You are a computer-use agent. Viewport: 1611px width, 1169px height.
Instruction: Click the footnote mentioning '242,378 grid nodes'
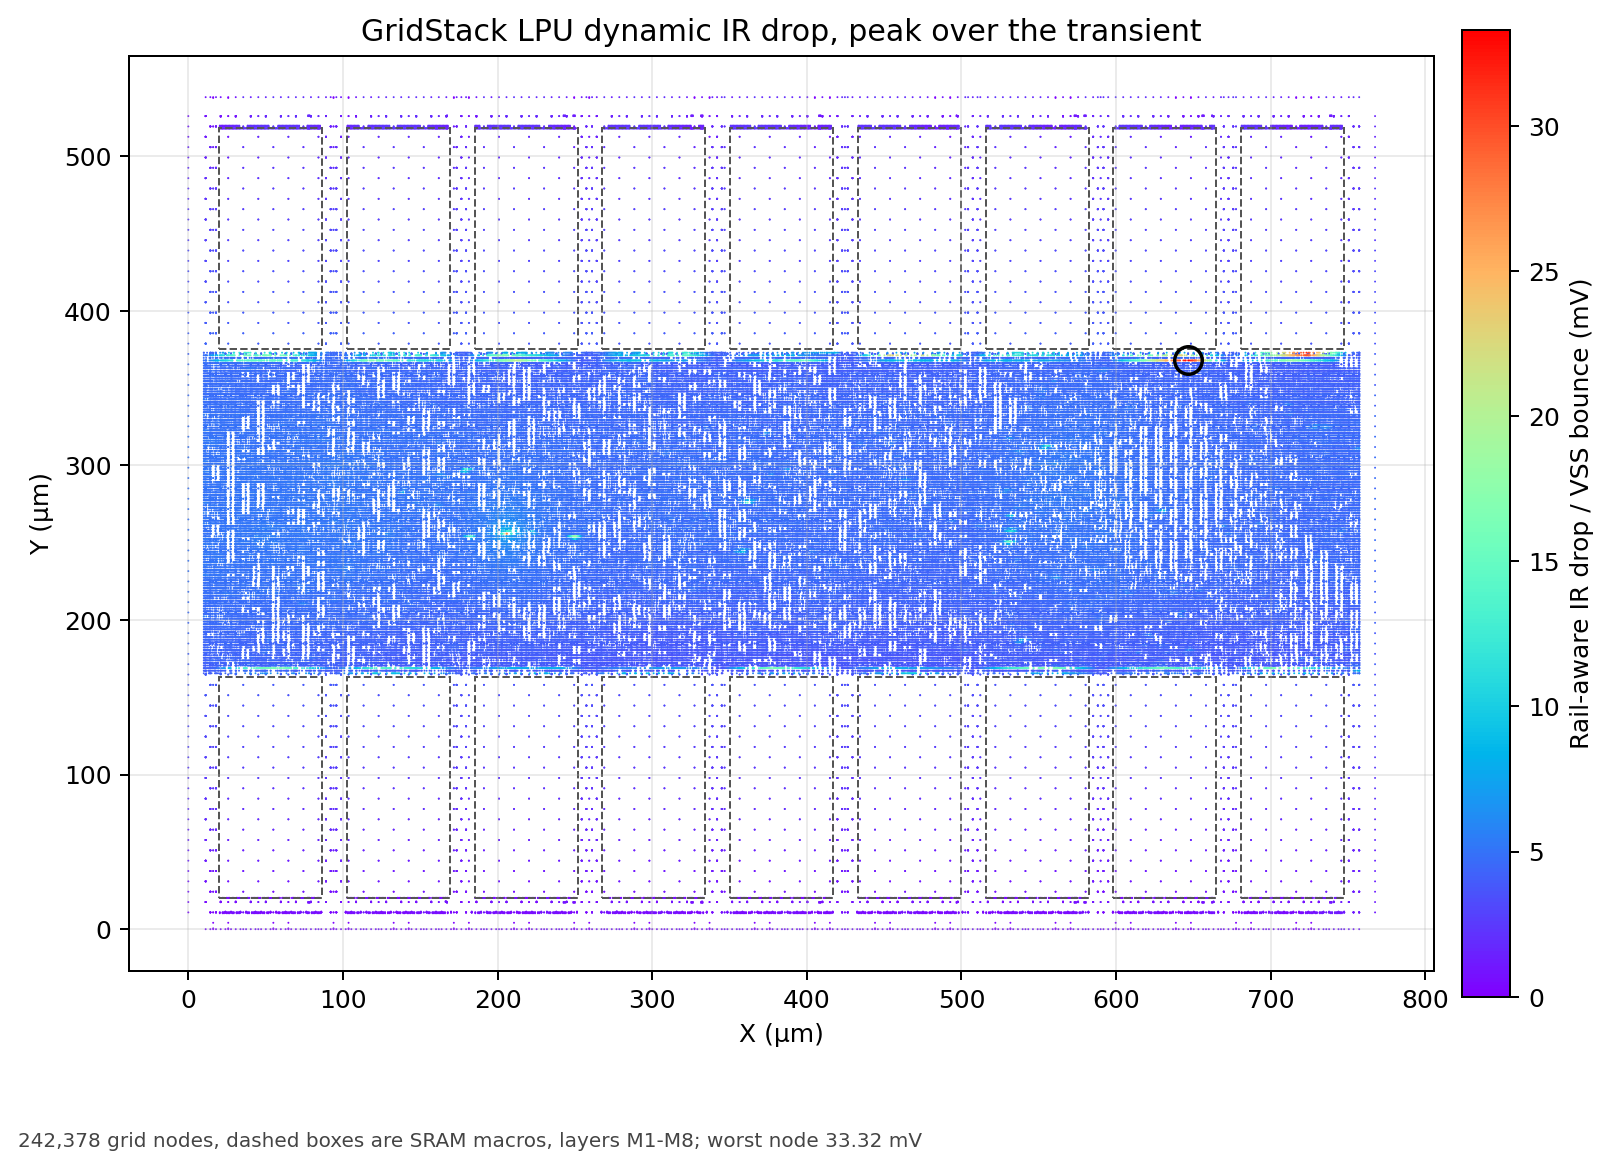(470, 1140)
